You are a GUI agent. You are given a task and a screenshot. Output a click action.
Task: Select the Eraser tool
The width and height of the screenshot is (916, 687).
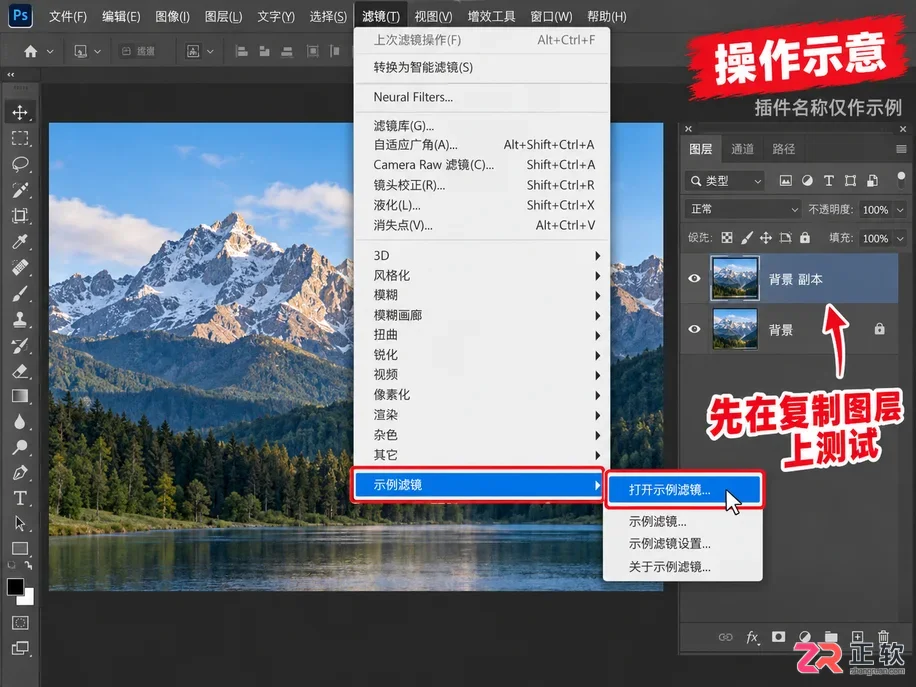(20, 370)
